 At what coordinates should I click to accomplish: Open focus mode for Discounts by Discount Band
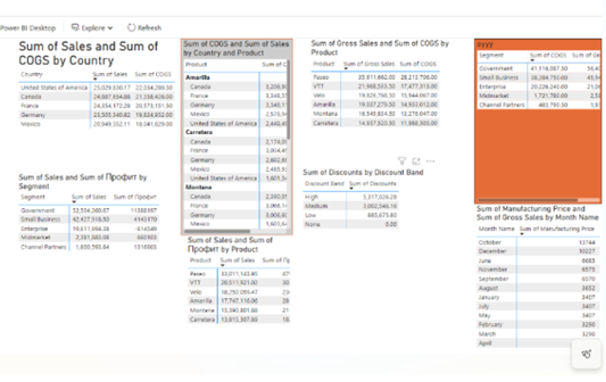click(x=416, y=161)
